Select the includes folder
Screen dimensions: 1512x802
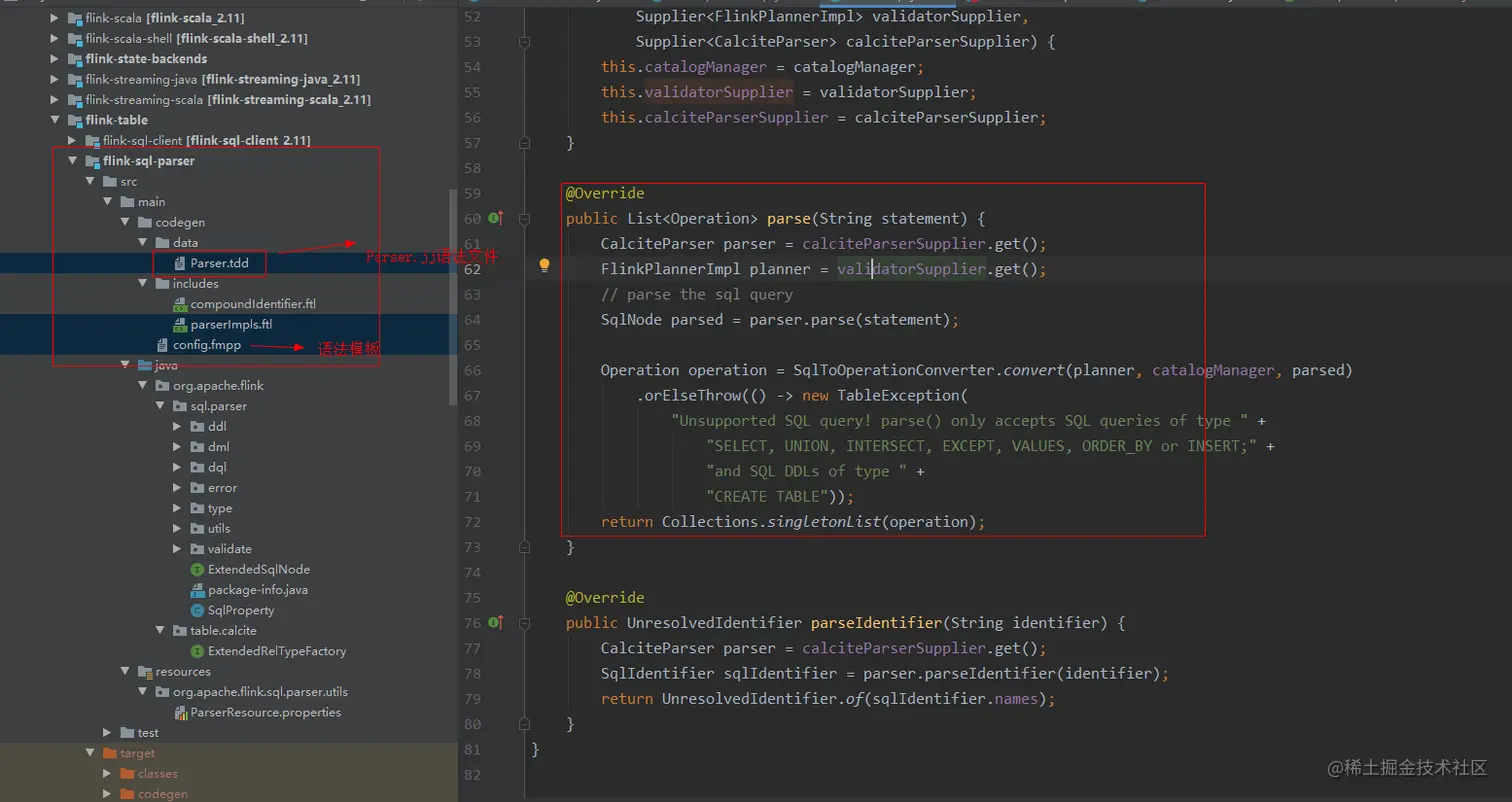click(195, 284)
